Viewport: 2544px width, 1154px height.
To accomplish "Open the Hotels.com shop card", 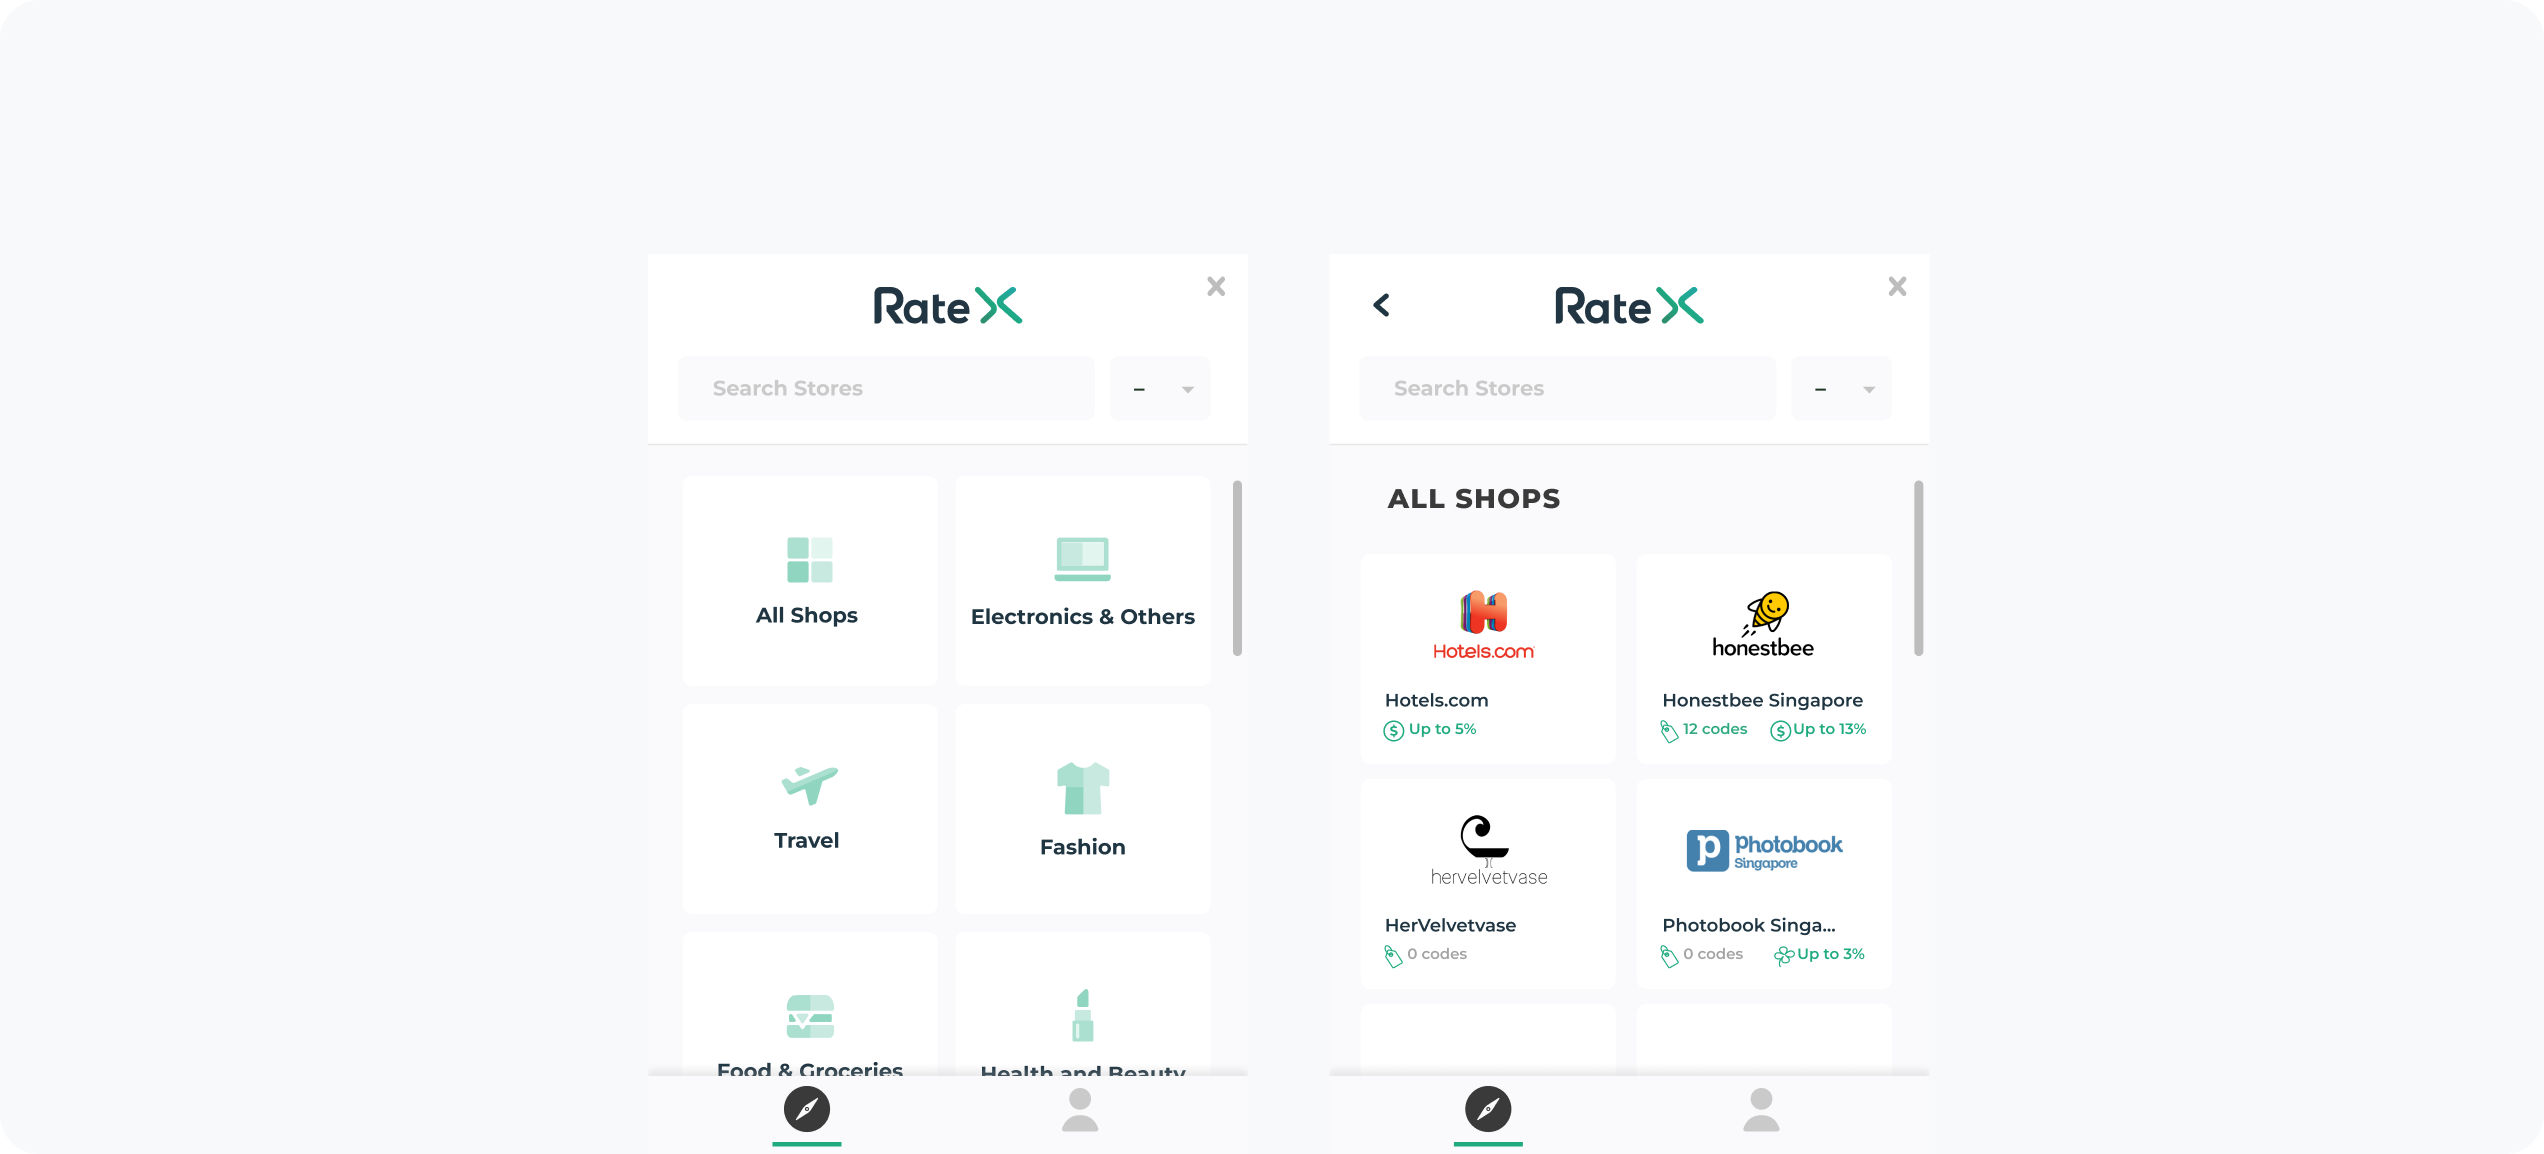I will click(x=1487, y=660).
